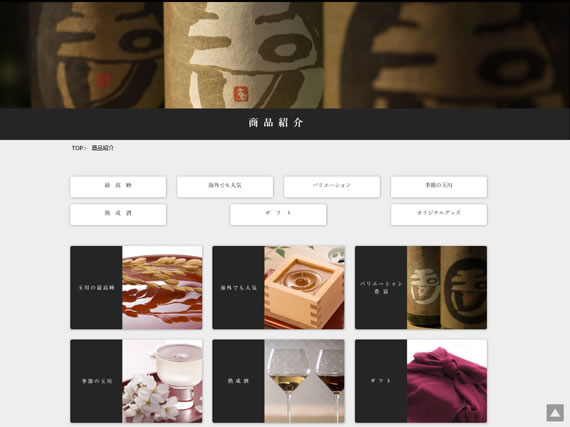Follow the TOP breadcrumb link
The height and width of the screenshot is (427, 570).
pos(77,148)
